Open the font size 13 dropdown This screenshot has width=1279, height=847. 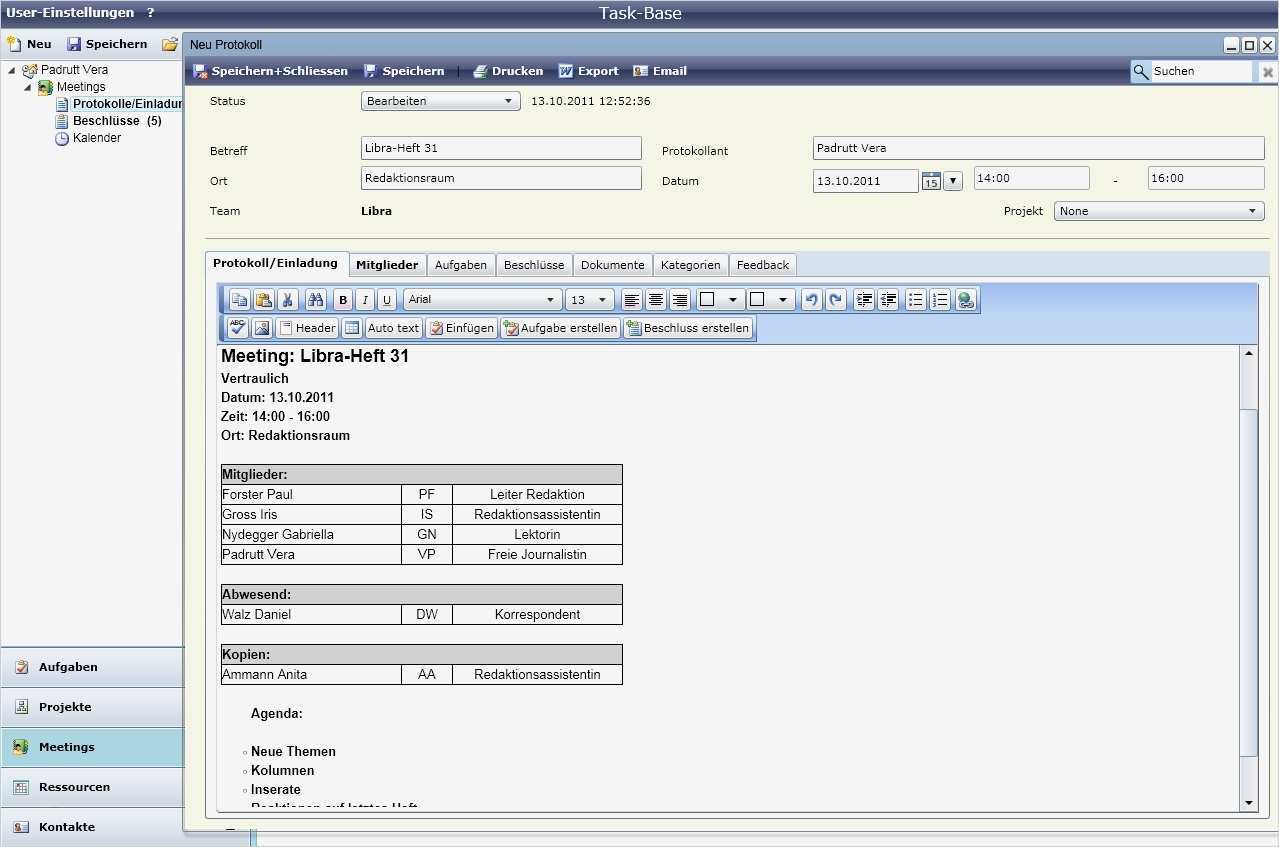pos(590,300)
